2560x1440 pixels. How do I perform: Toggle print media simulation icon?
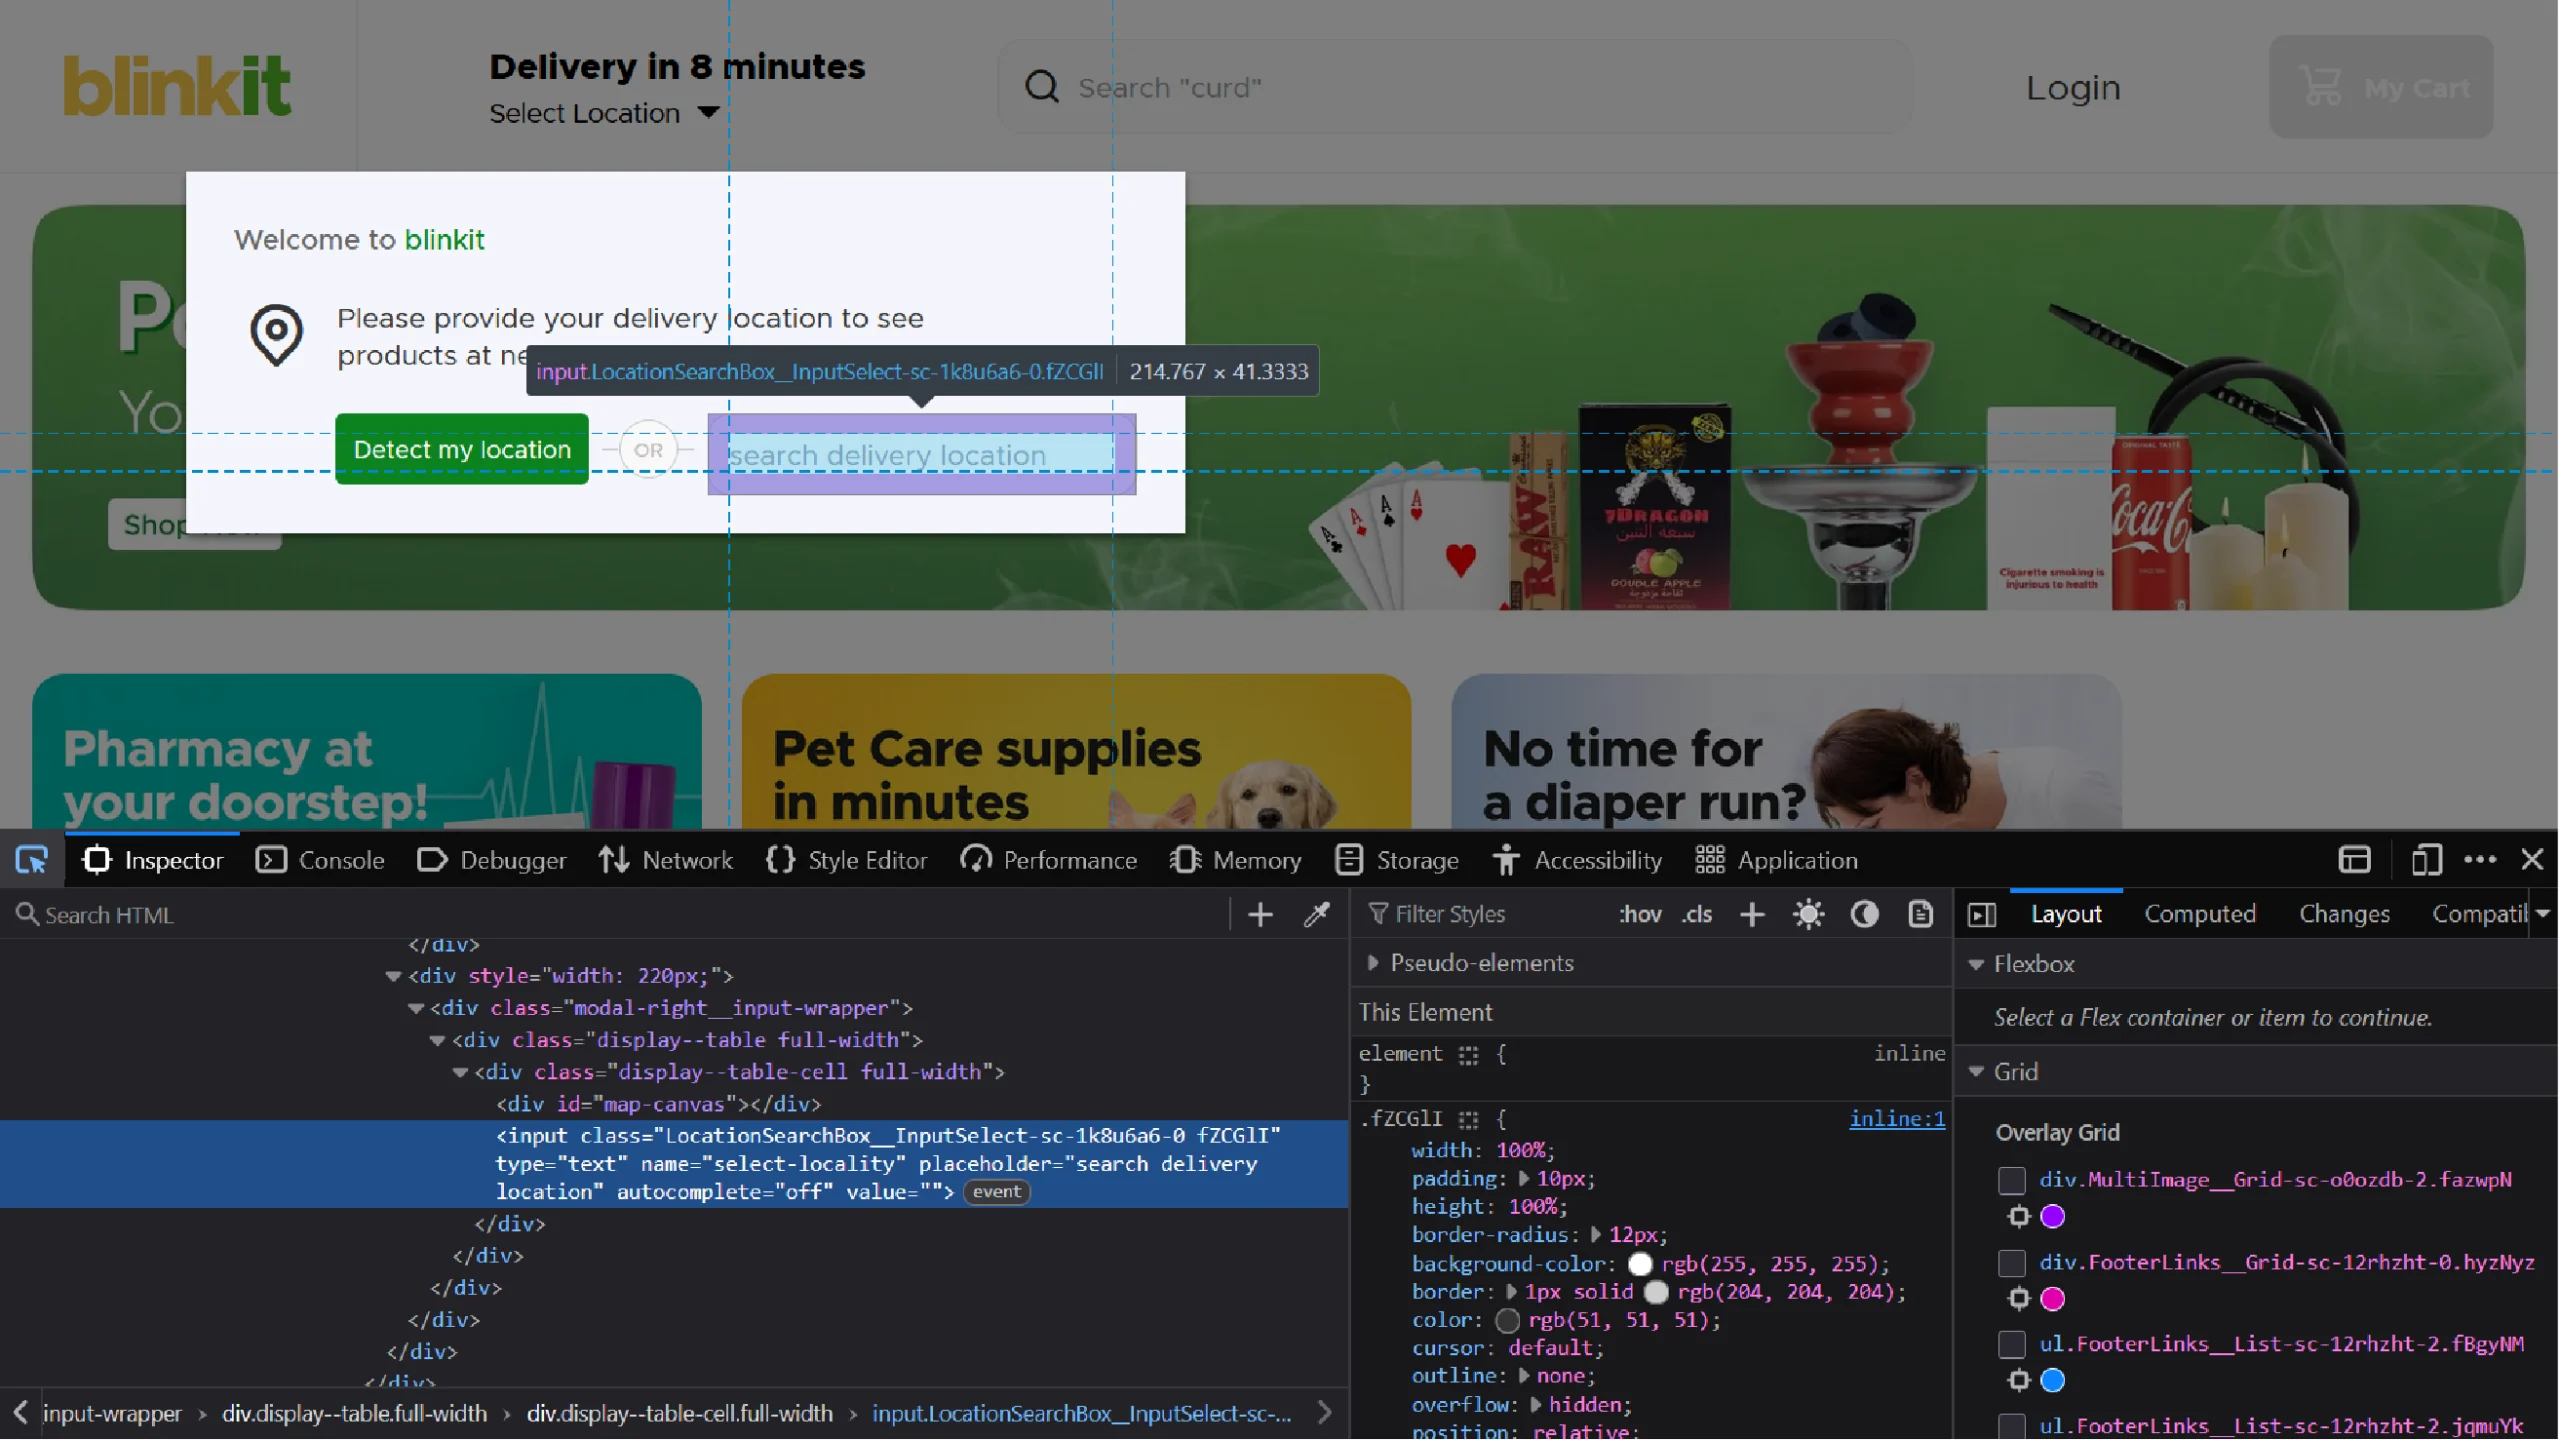1921,915
